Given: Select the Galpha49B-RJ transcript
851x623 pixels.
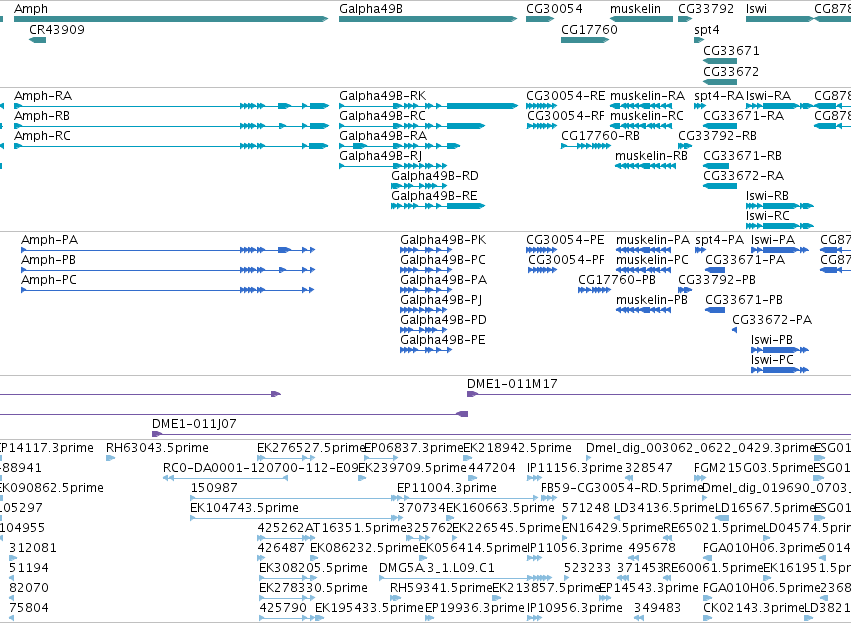Looking at the screenshot, I should 393,166.
